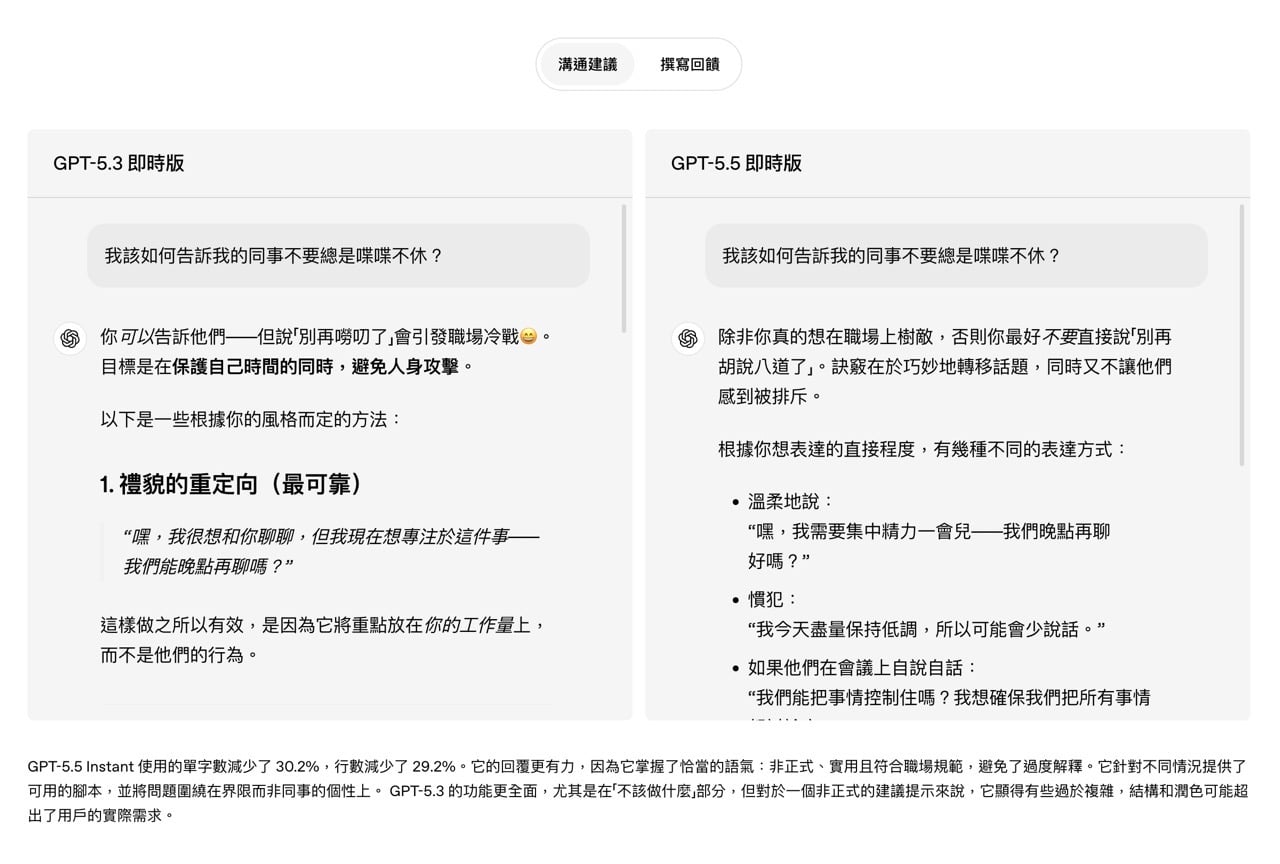1280x864 pixels.
Task: Click the ChatGPT logo in GPT-5.3 panel
Action: pyautogui.click(x=70, y=339)
